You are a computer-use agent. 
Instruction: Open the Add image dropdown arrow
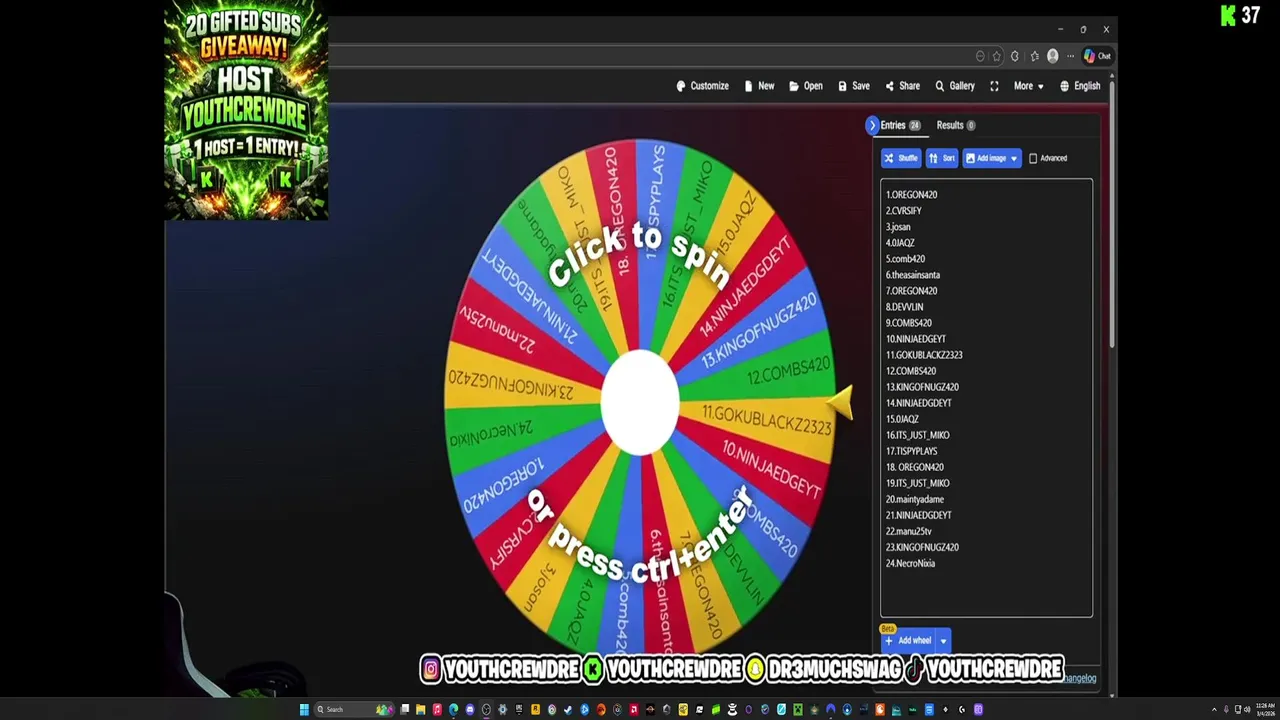(x=1014, y=158)
